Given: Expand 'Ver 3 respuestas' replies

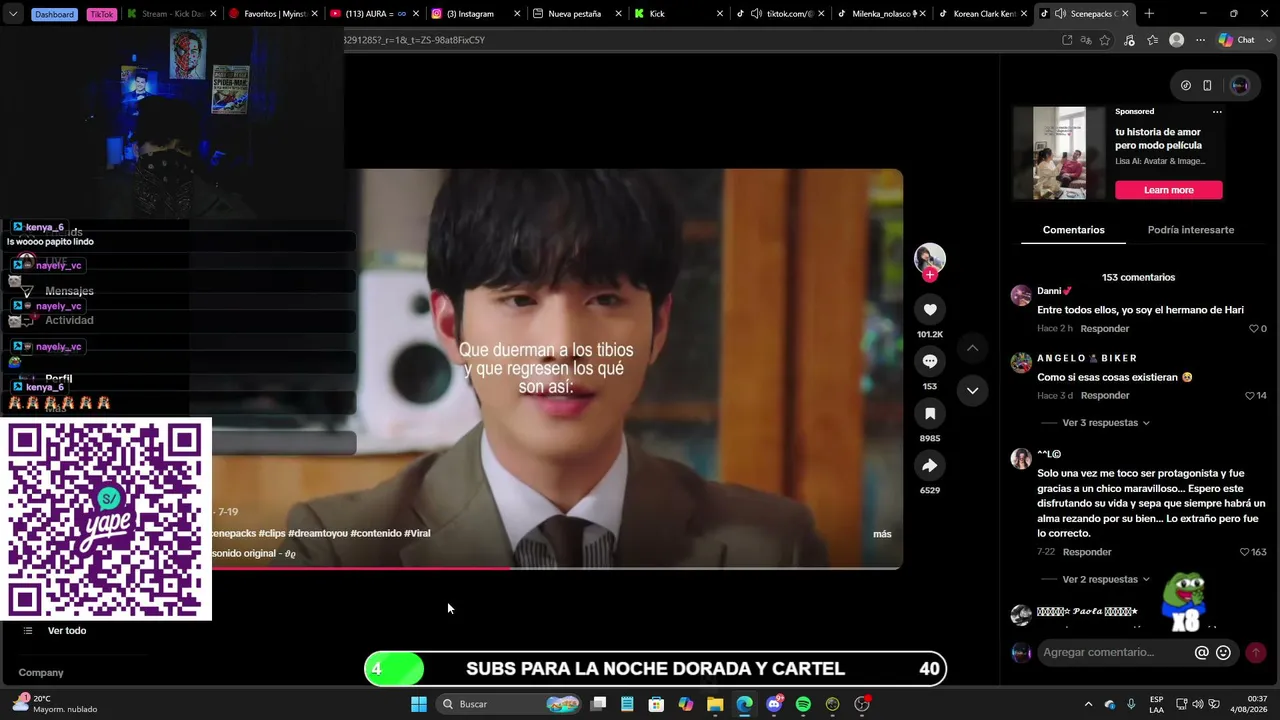Looking at the screenshot, I should pyautogui.click(x=1106, y=423).
